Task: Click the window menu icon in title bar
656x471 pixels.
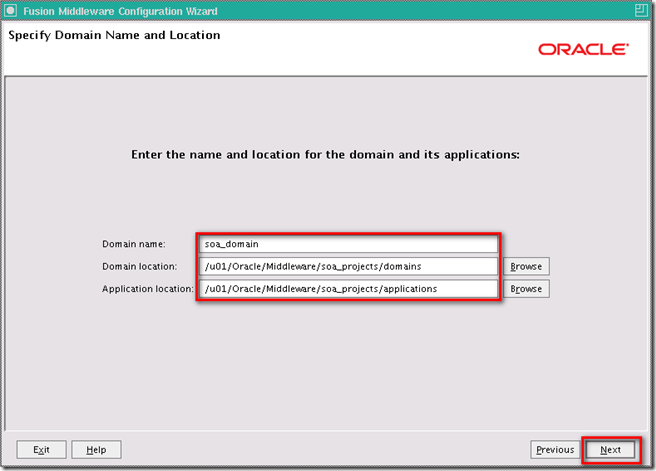Action: pos(10,10)
